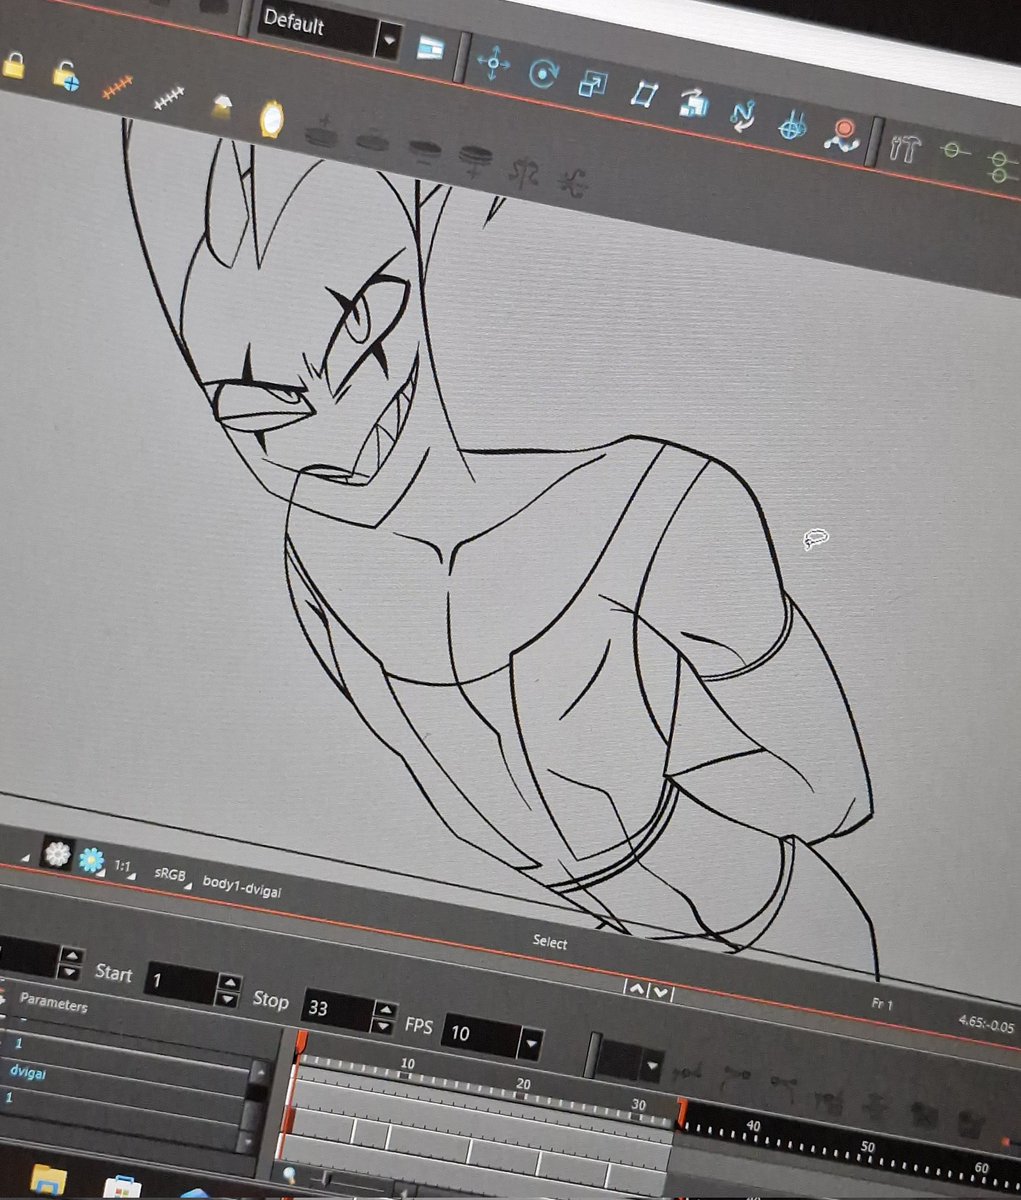Open the FPS 10 dropdown arrow
Image resolution: width=1021 pixels, height=1200 pixels.
click(531, 1043)
